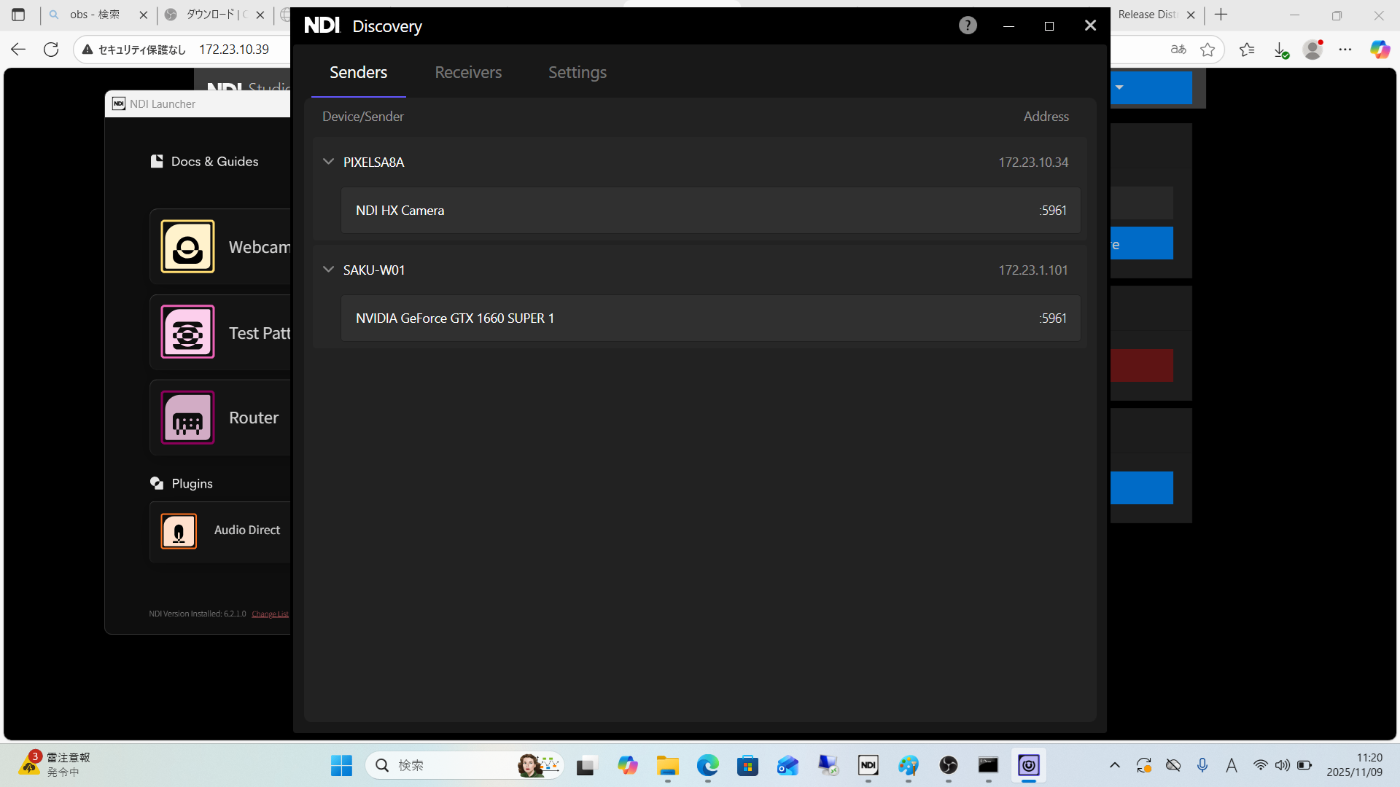Open the Wi-Fi network tray icon
Screen dimensions: 1400x787
tap(1260, 765)
